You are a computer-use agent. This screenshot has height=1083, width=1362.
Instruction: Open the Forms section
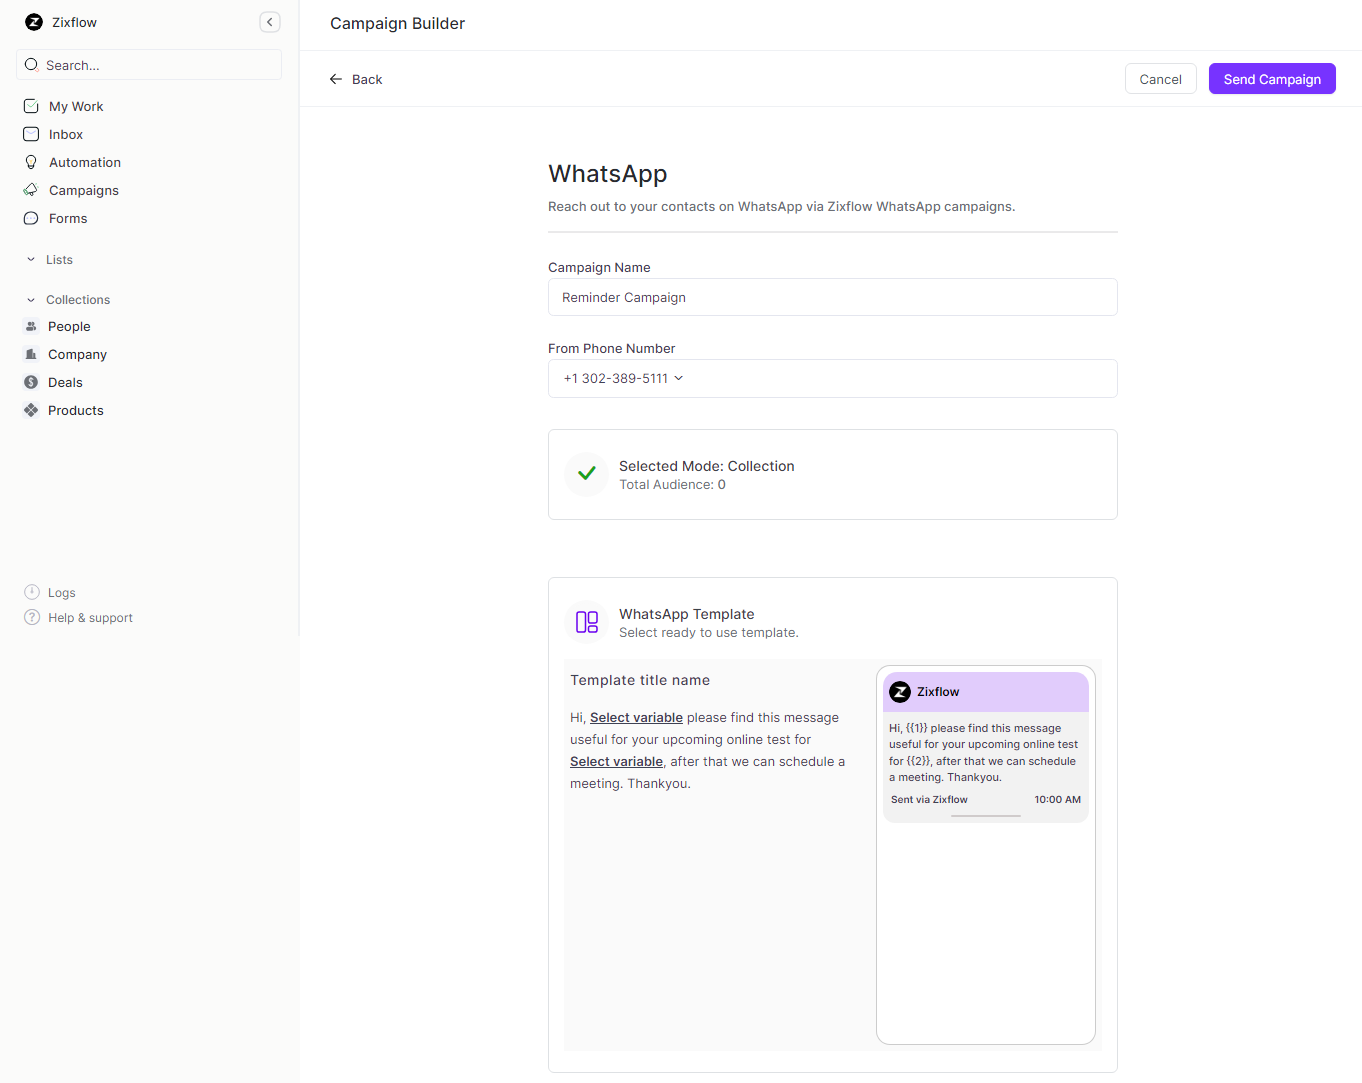tap(67, 218)
